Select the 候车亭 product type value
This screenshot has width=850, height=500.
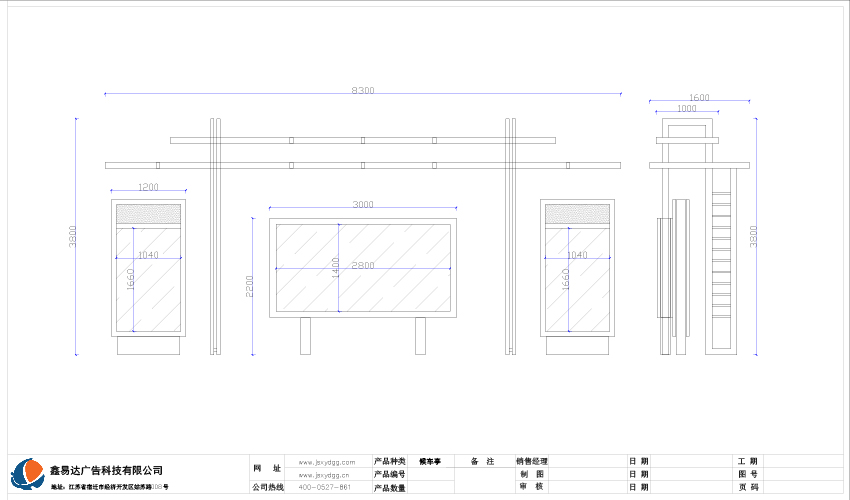pyautogui.click(x=430, y=461)
